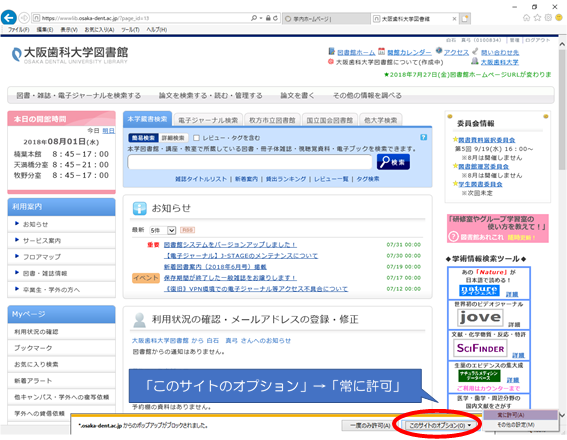Expand 図書・雑誌情報 in the sidebar

tap(45, 273)
